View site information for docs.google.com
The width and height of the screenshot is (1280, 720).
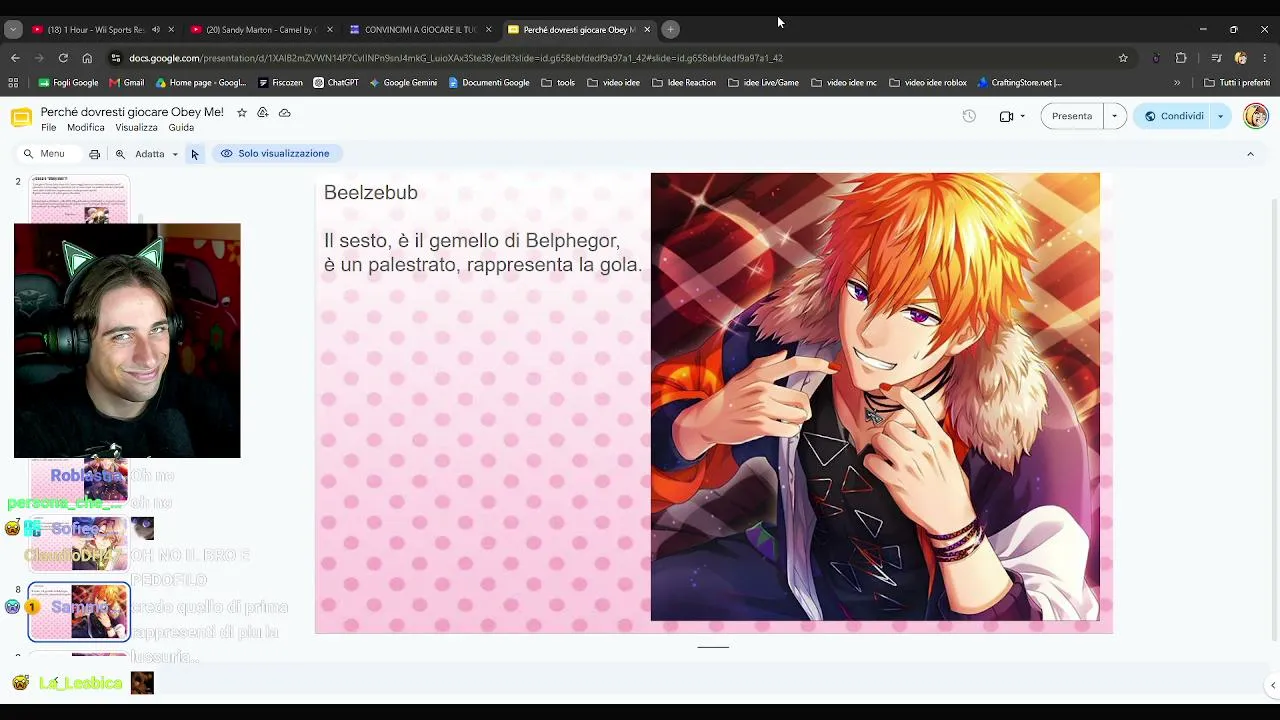coord(116,58)
